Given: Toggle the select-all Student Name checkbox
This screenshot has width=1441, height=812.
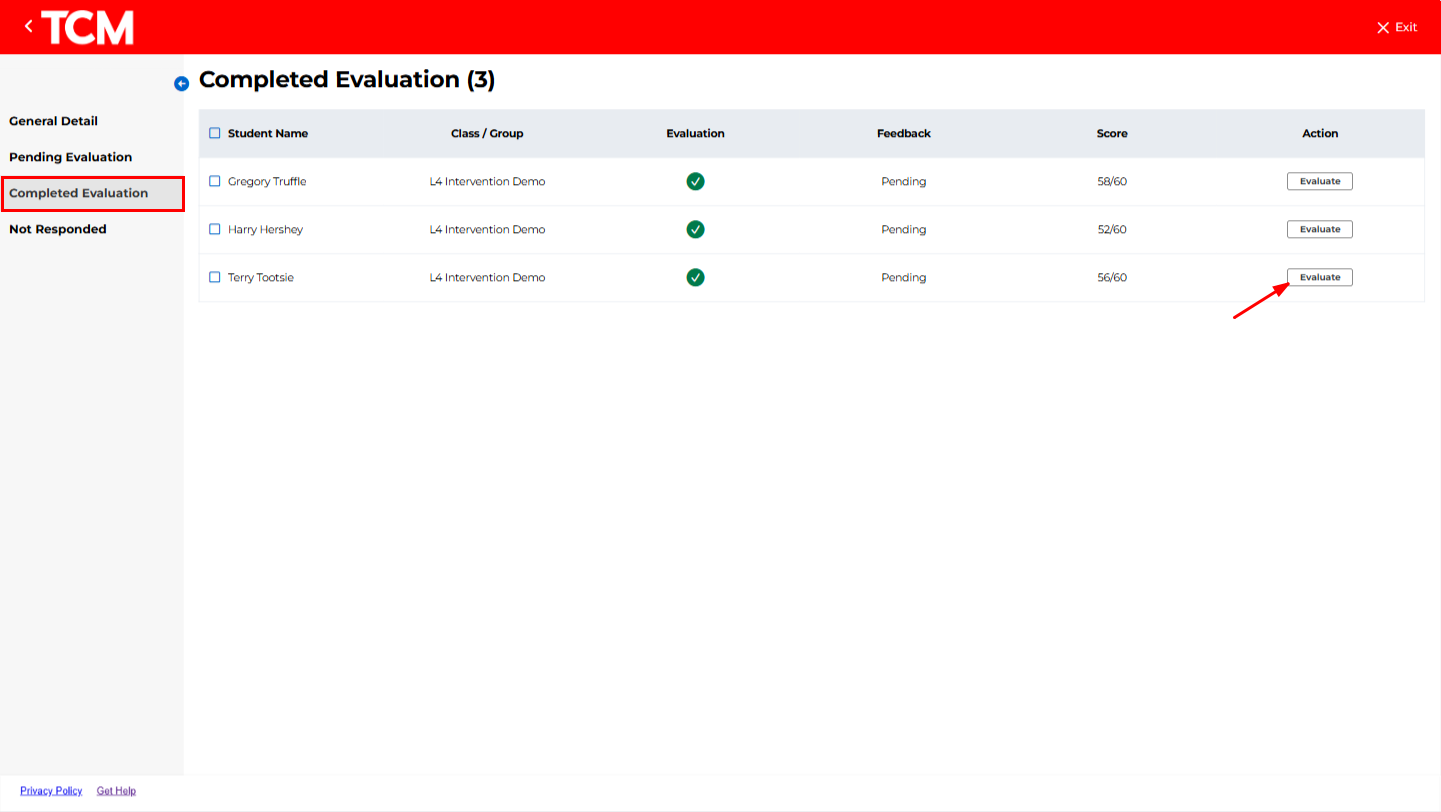Looking at the screenshot, I should pos(215,133).
